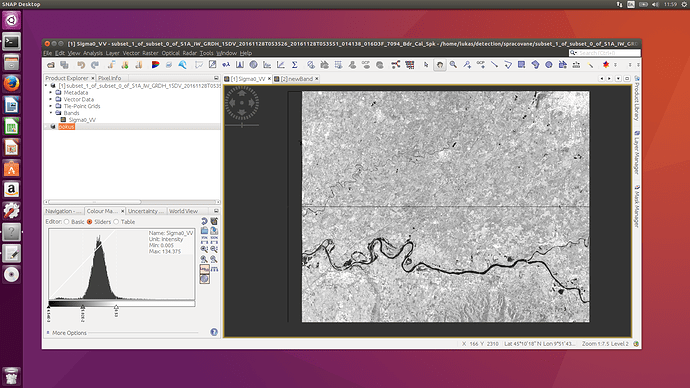
Task: Click the red star toolbar icon
Action: coord(606,65)
